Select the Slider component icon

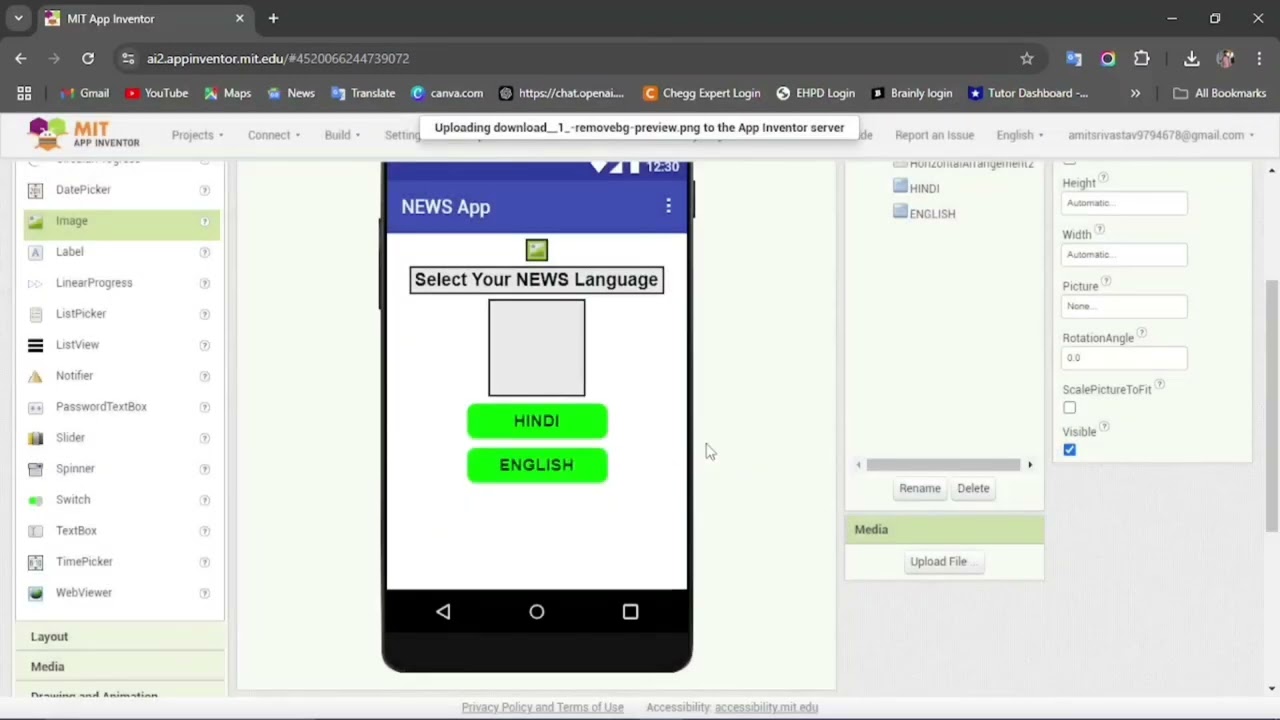(36, 438)
